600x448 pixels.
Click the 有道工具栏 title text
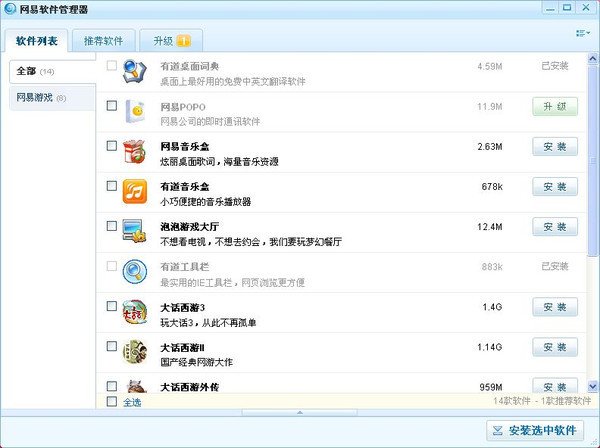click(x=184, y=267)
